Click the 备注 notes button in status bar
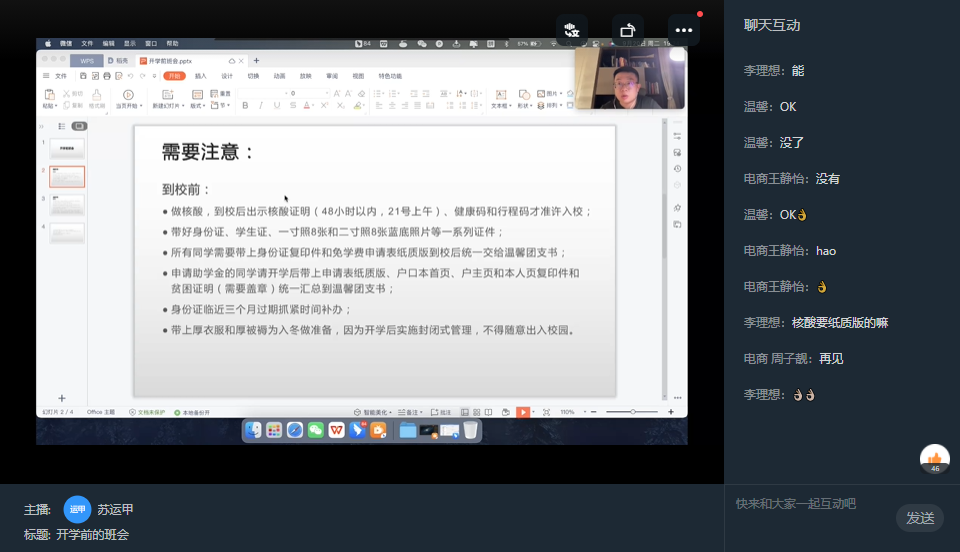This screenshot has width=960, height=552. click(x=410, y=412)
